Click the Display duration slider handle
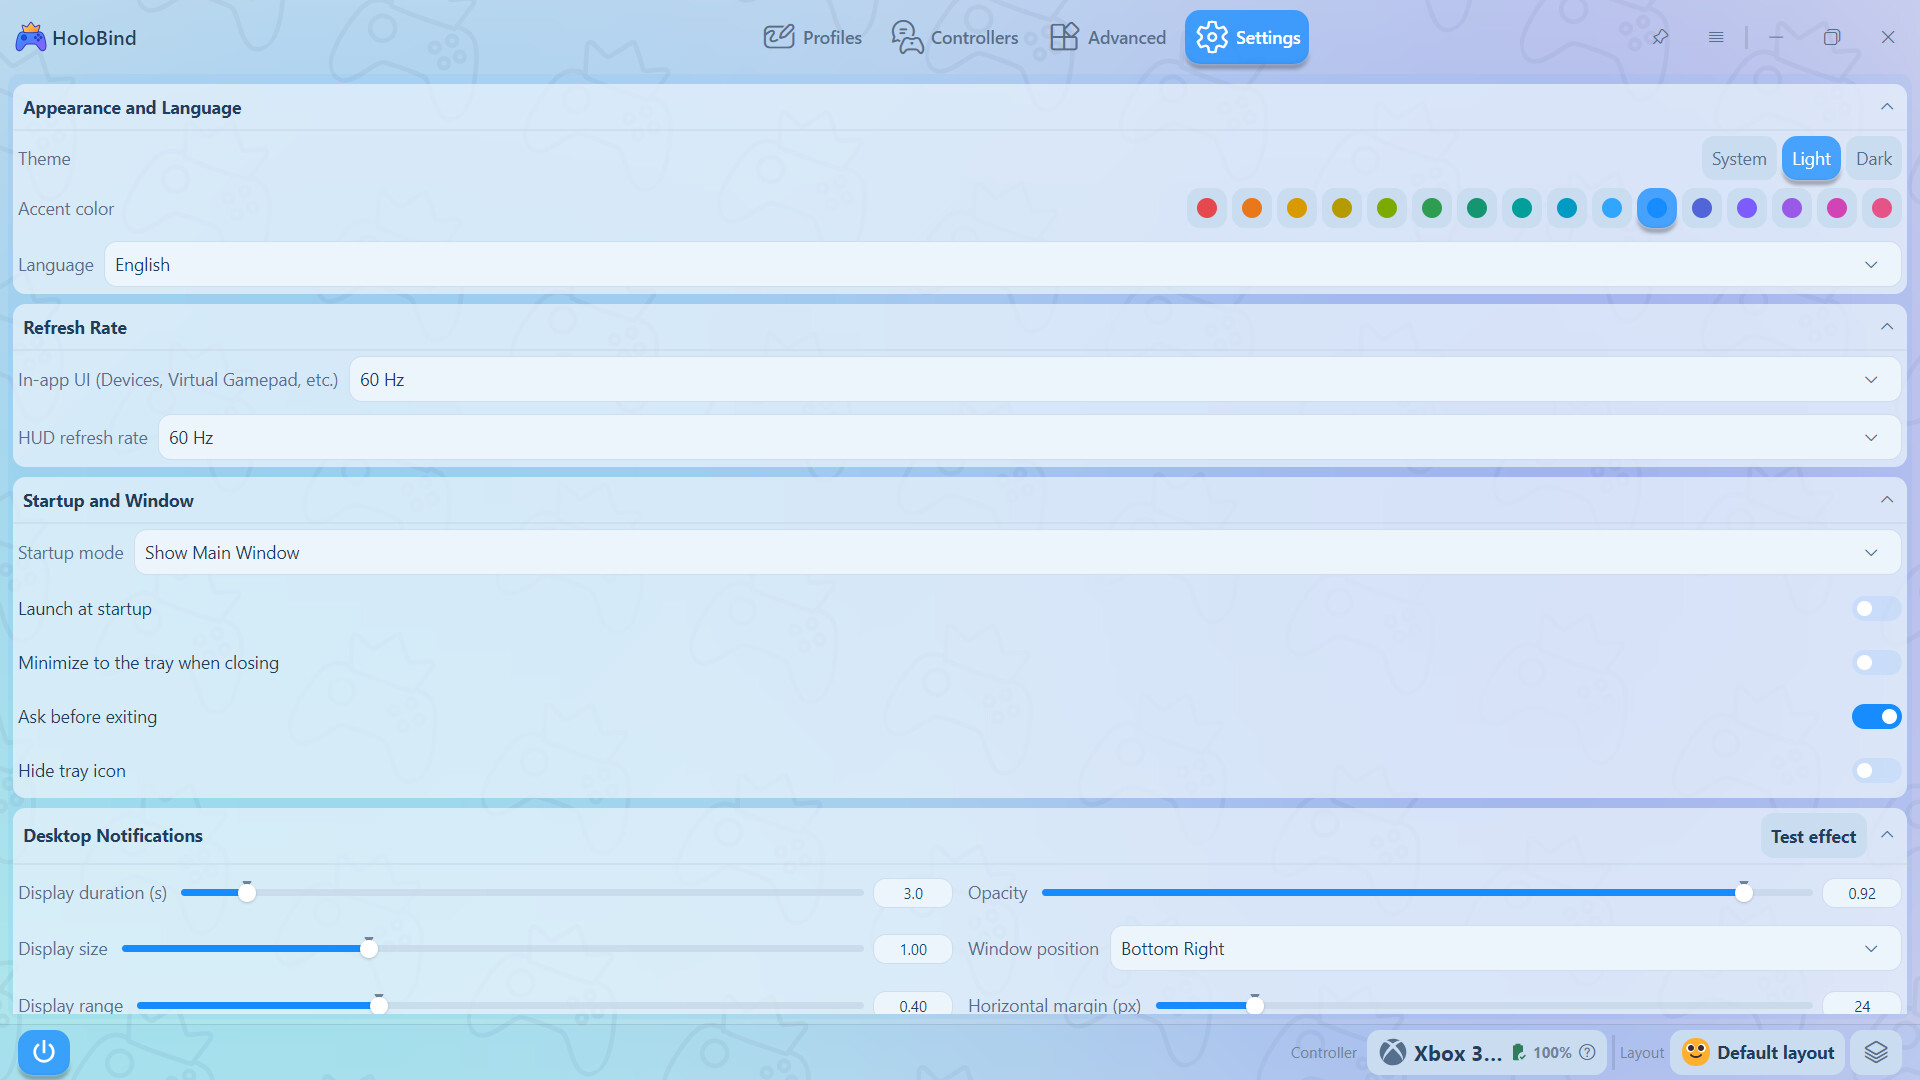The width and height of the screenshot is (1920, 1080). click(247, 893)
